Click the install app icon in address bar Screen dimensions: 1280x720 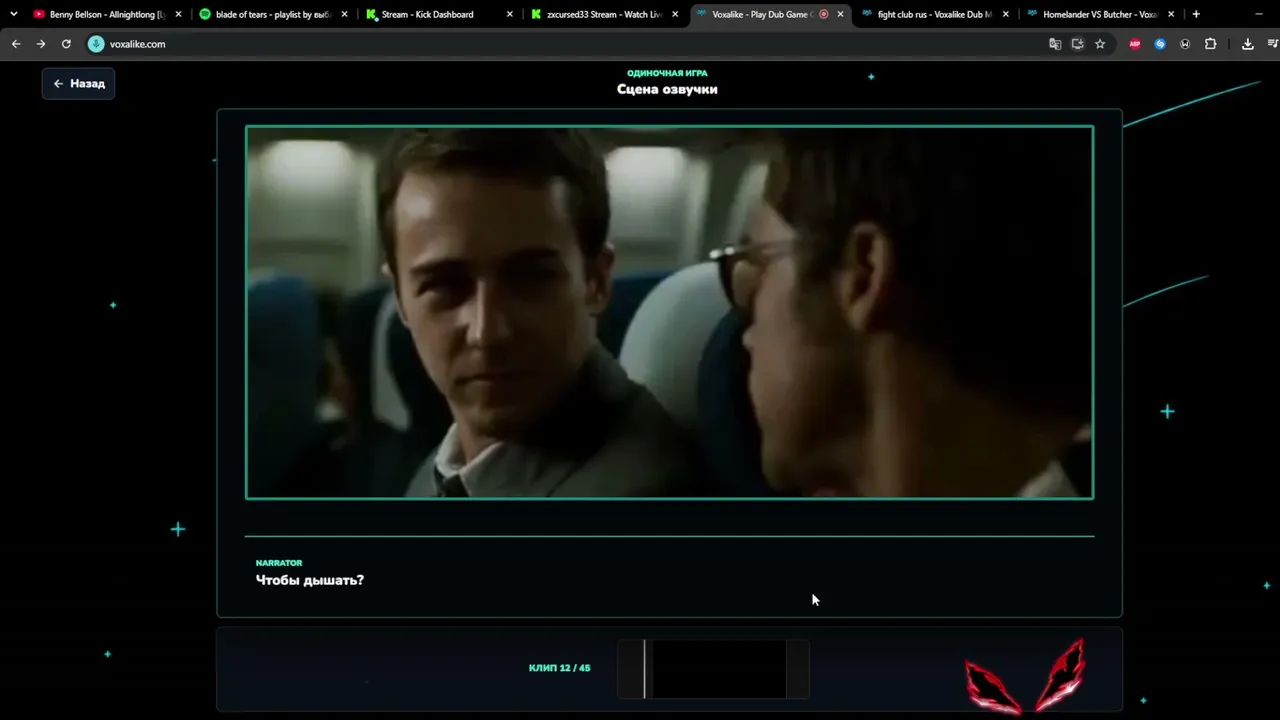point(1078,44)
